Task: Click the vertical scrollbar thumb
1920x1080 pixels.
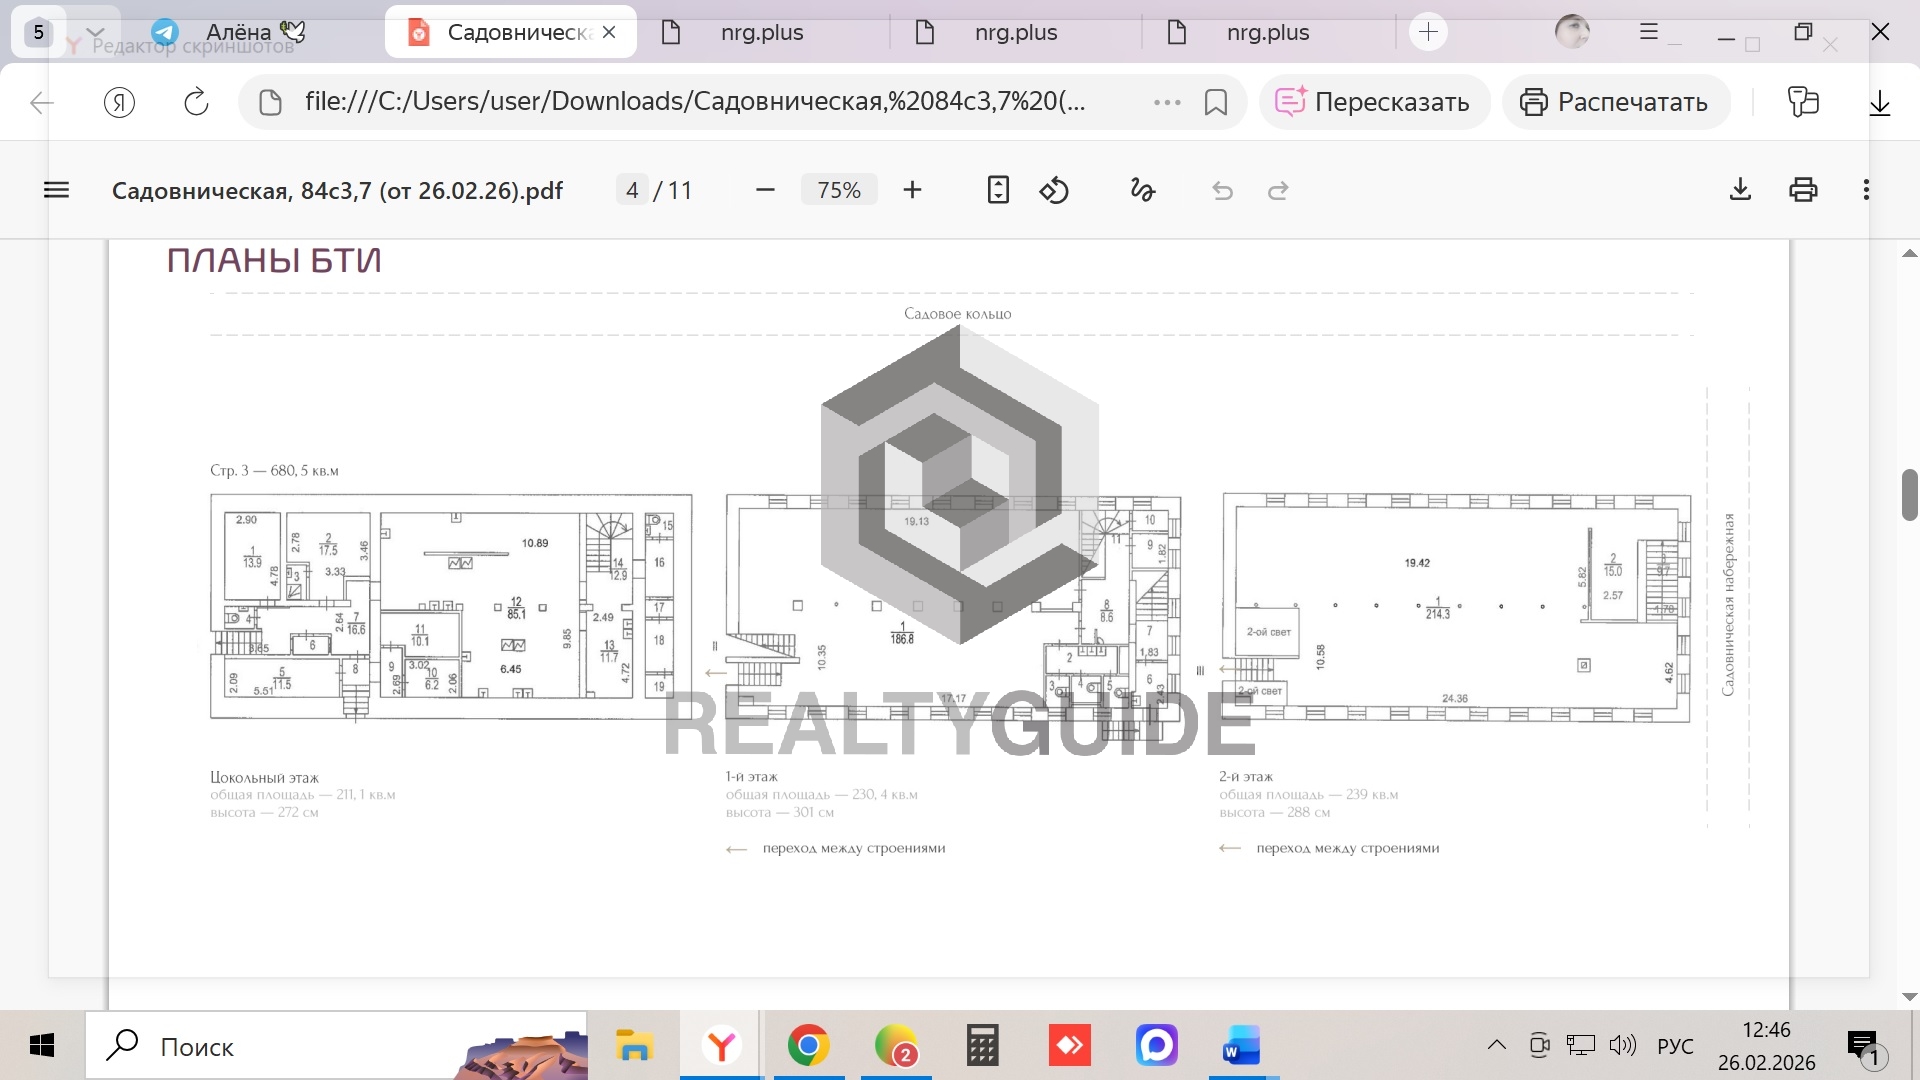Action: tap(1909, 494)
